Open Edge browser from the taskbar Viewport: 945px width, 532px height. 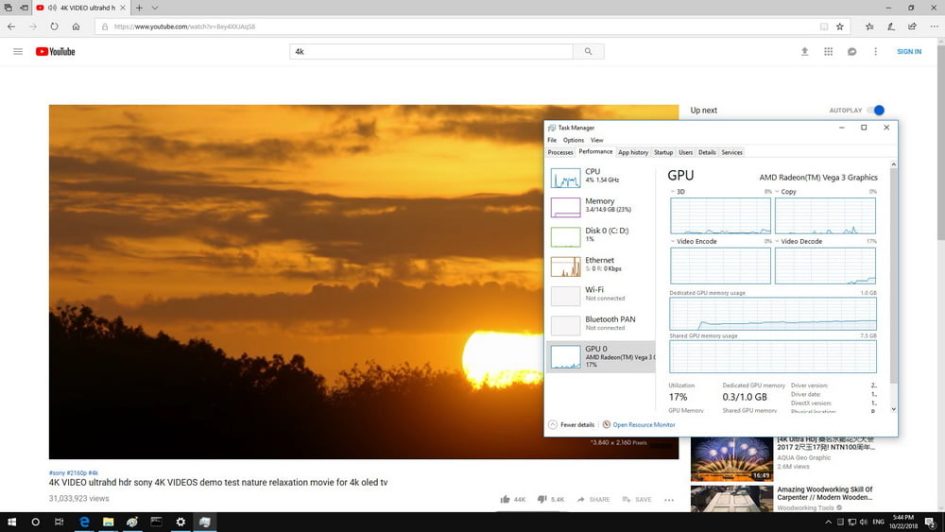84,522
